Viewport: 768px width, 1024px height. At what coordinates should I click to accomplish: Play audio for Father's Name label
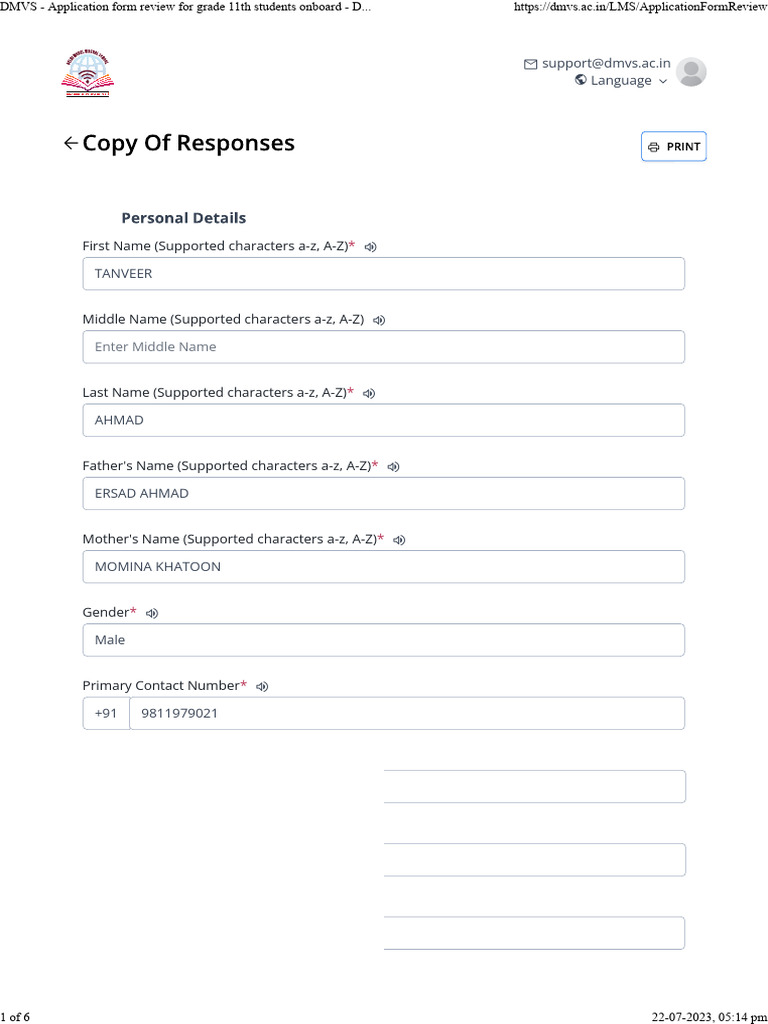click(394, 466)
